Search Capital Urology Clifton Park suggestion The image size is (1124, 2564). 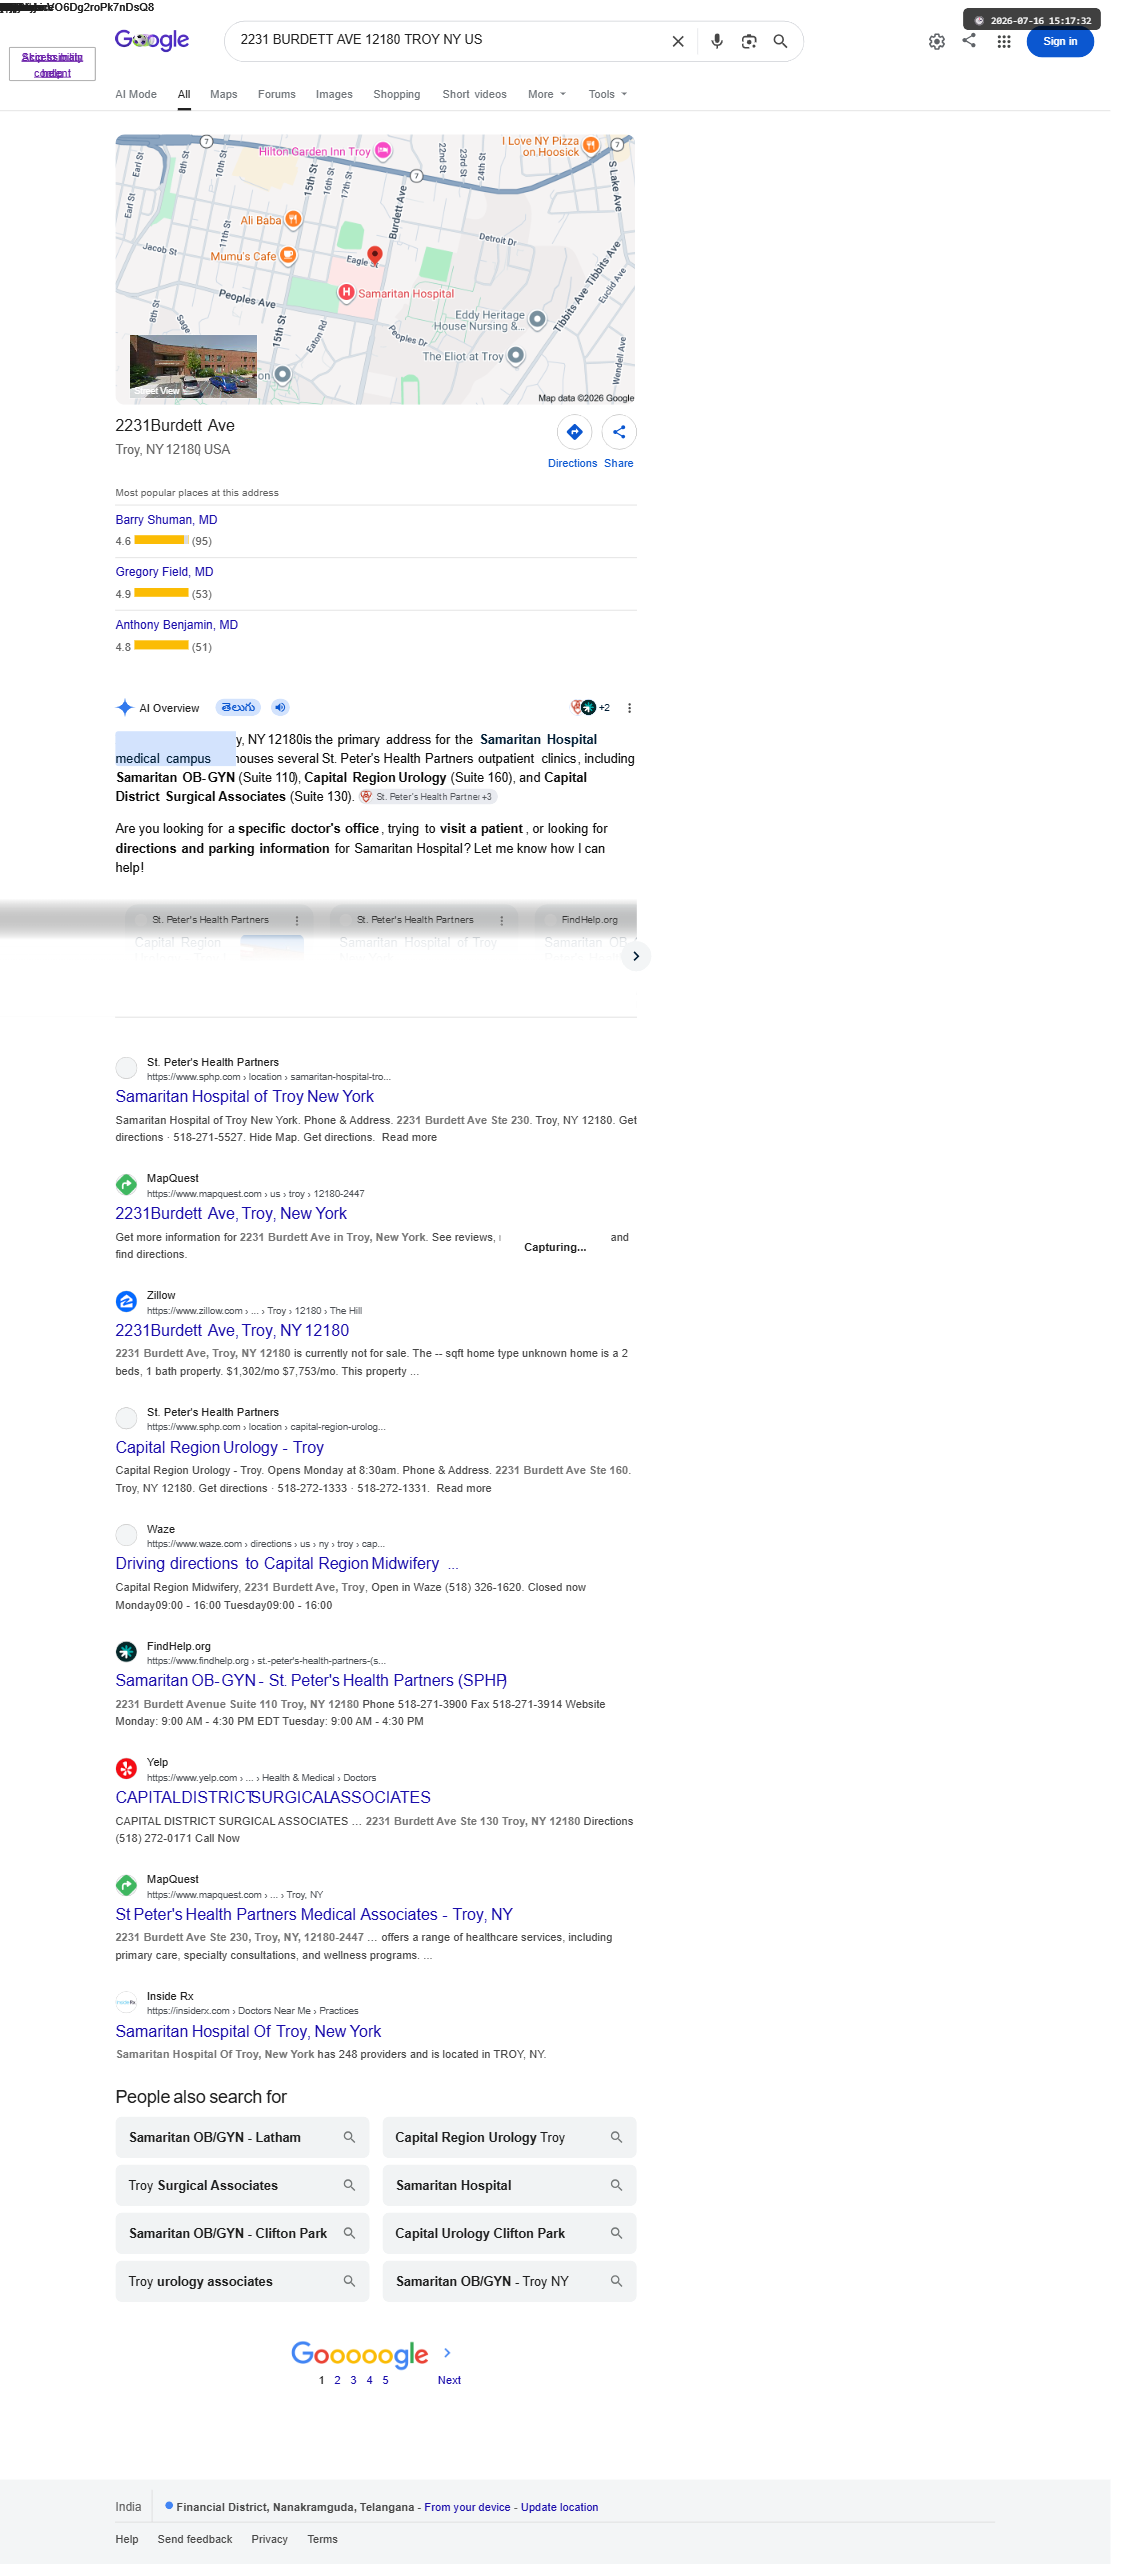click(x=509, y=2233)
